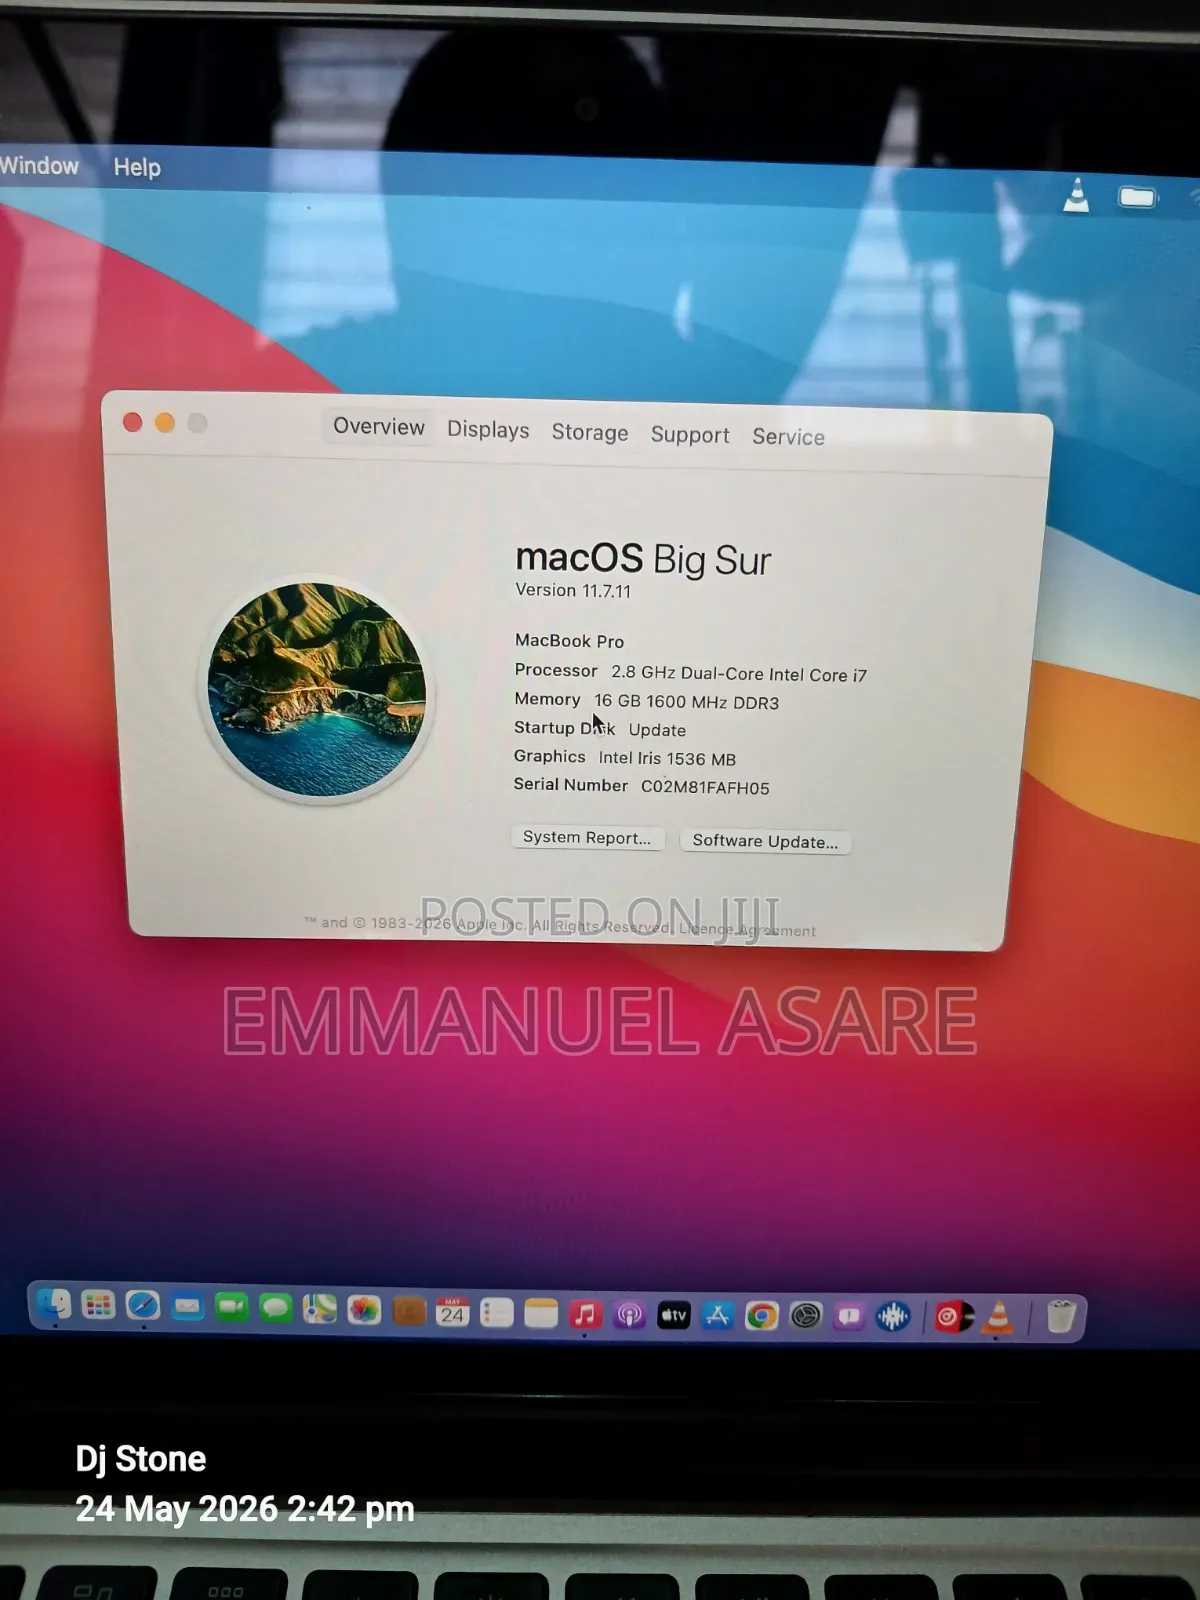1200x1600 pixels.
Task: Open the App Store in dock
Action: (x=717, y=1316)
